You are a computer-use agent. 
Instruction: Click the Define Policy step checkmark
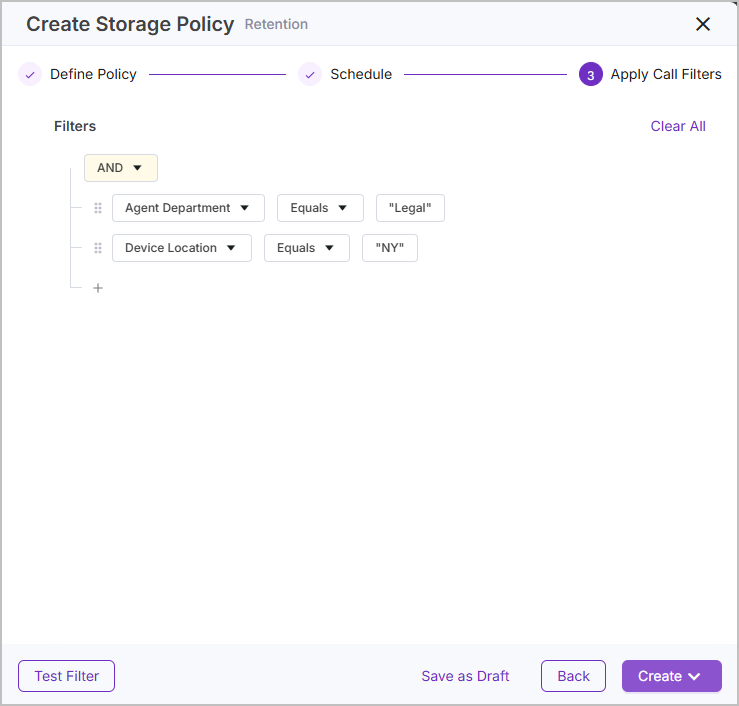point(30,74)
